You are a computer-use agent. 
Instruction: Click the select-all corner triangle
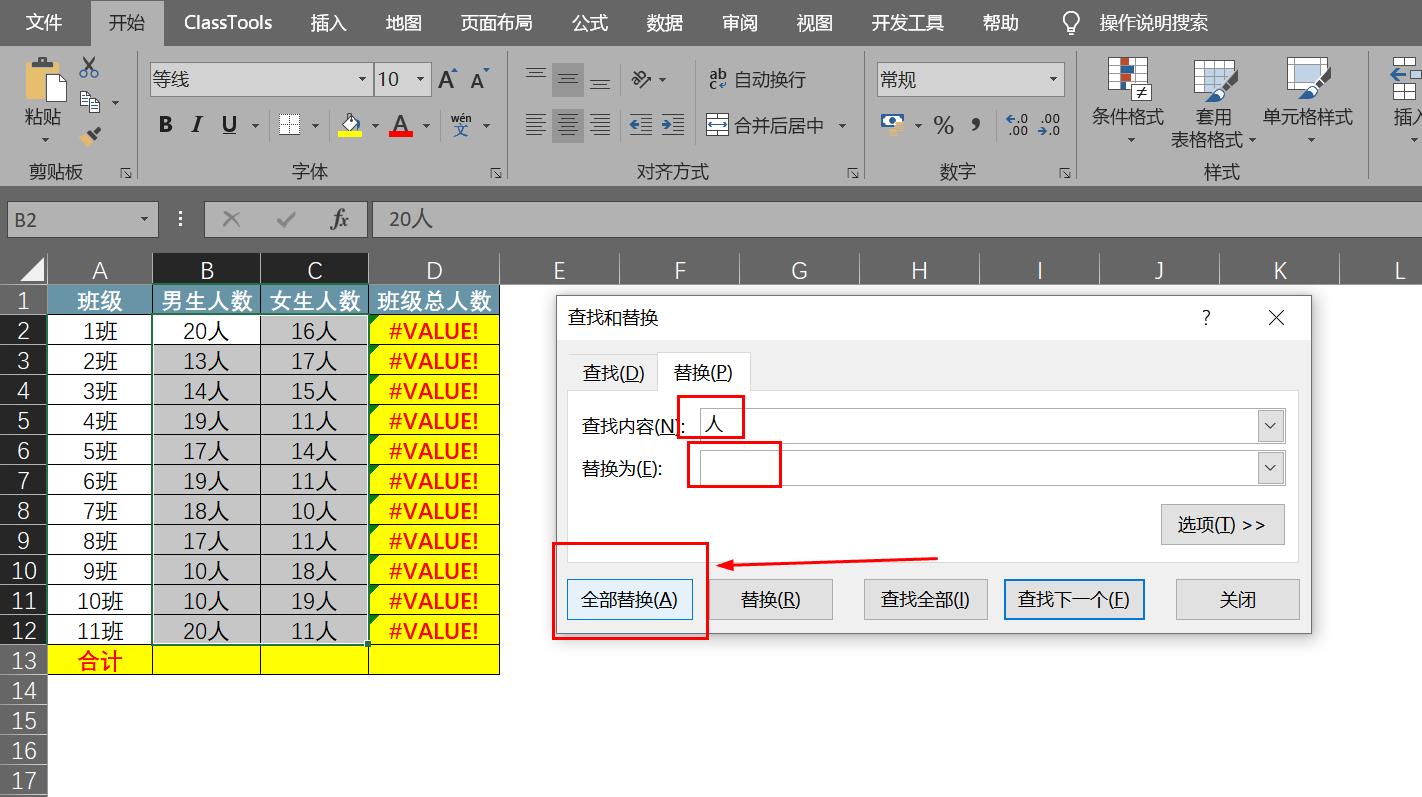[x=33, y=269]
